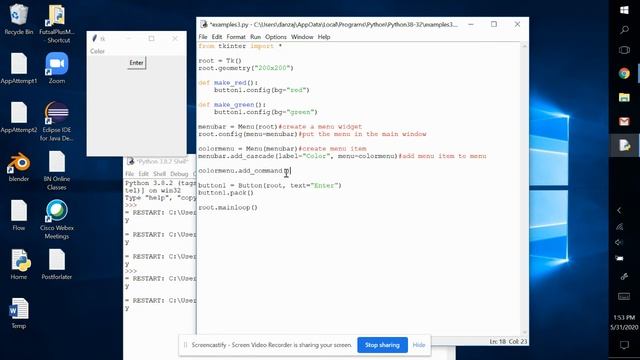Open the File menu in Python Shell window

click(129, 174)
